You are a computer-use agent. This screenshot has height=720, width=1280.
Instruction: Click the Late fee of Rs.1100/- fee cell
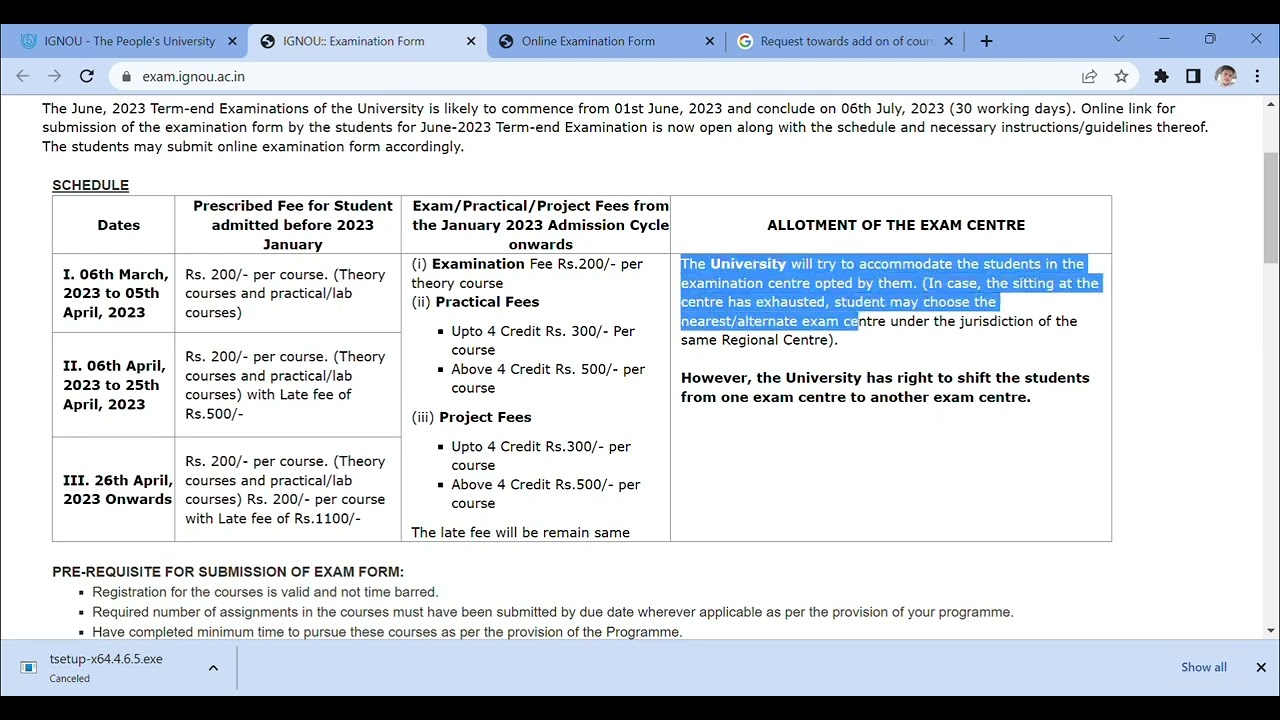(x=288, y=490)
